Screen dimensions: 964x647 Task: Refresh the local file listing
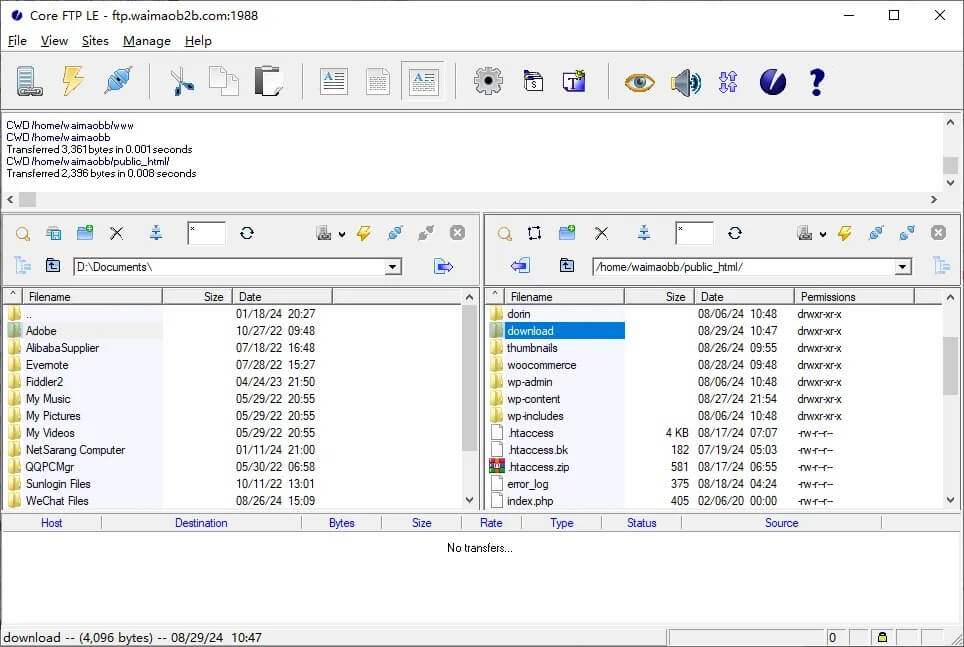pos(247,233)
